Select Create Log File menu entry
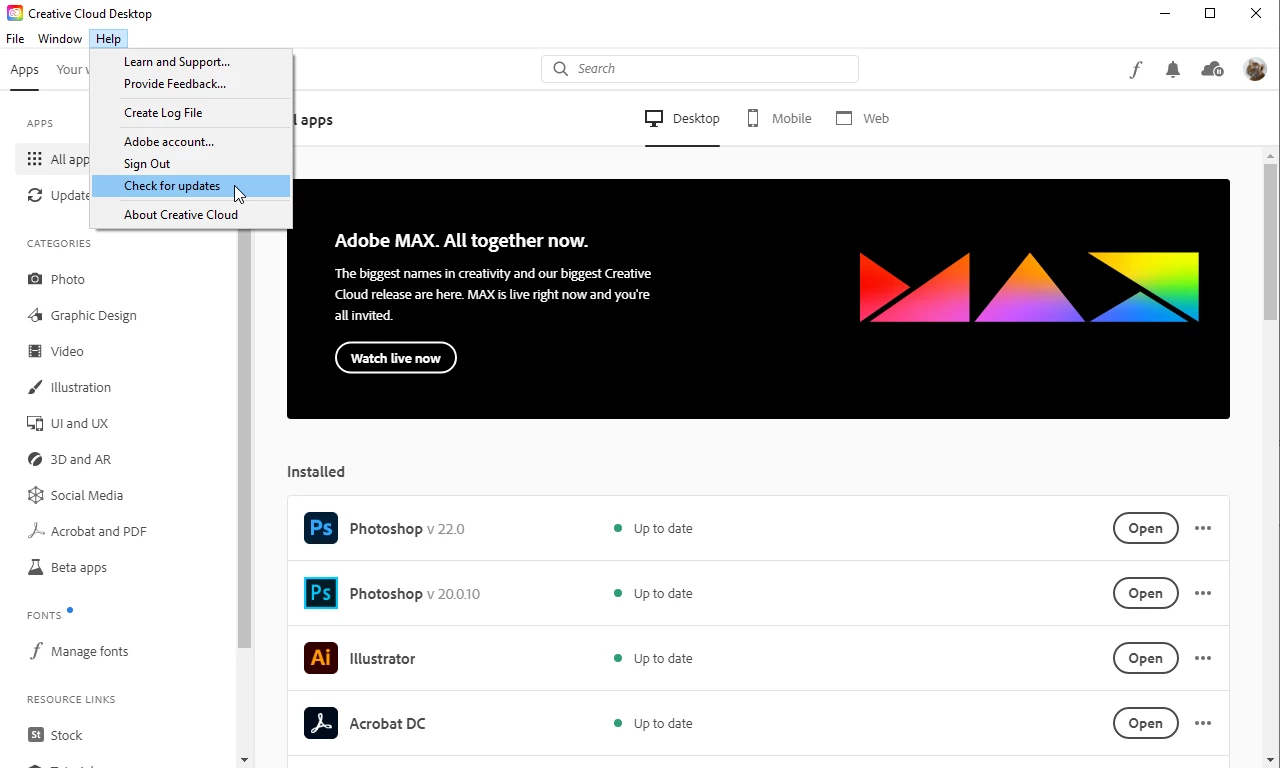Image resolution: width=1280 pixels, height=768 pixels. [x=191, y=113]
